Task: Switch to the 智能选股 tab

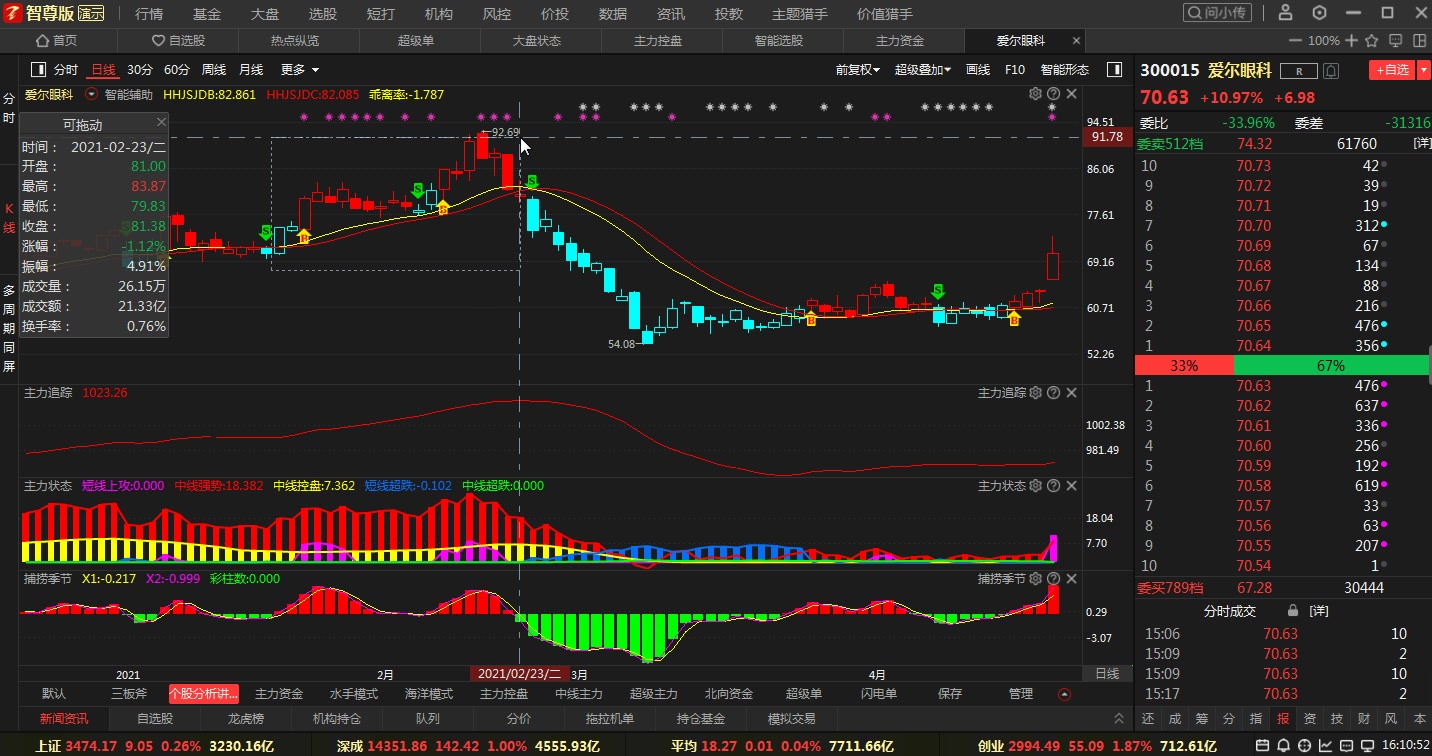Action: click(778, 41)
